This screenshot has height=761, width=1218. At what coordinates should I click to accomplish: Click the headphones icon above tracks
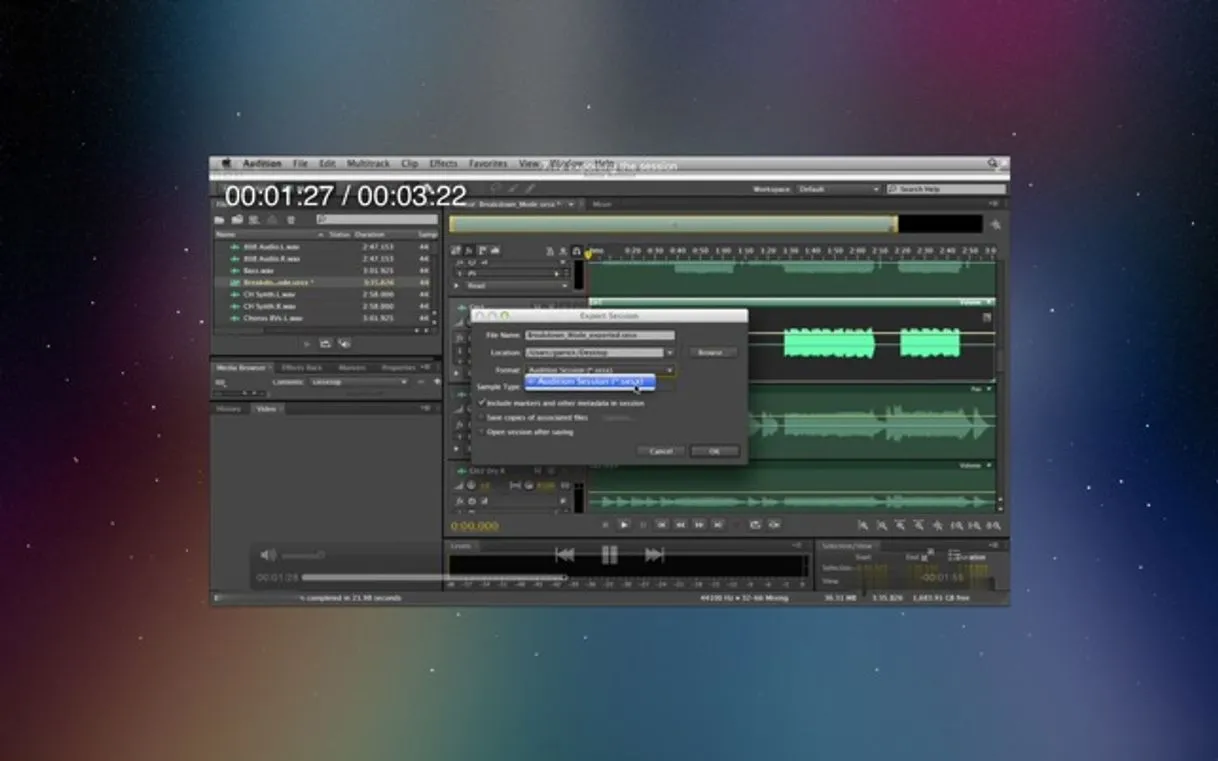pyautogui.click(x=576, y=251)
